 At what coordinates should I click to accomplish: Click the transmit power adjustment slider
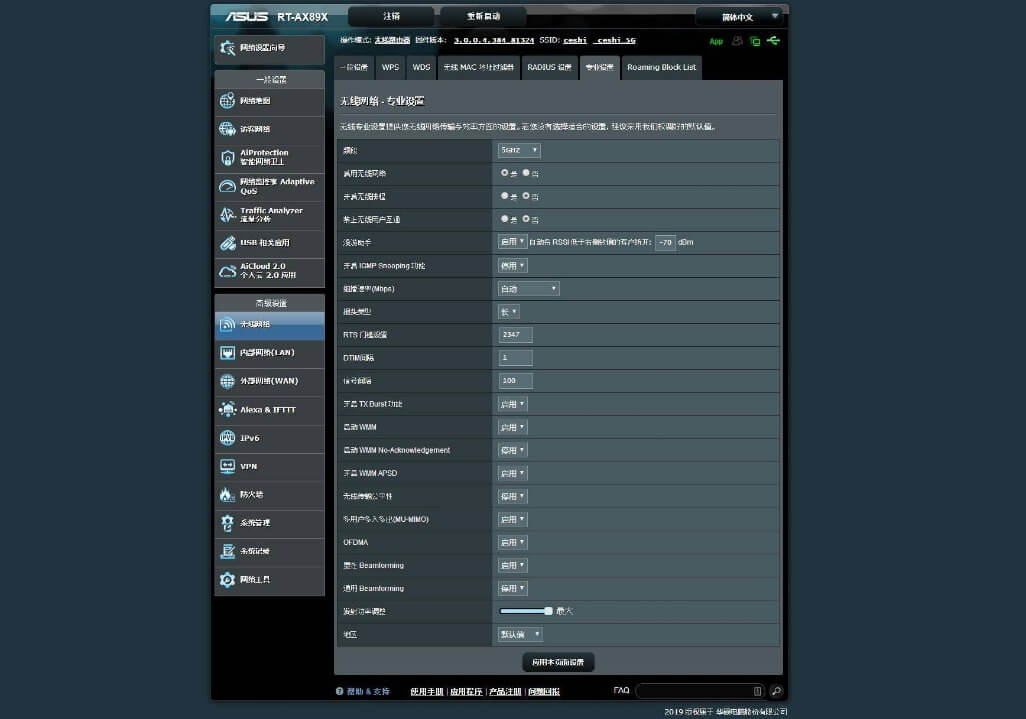coord(526,611)
